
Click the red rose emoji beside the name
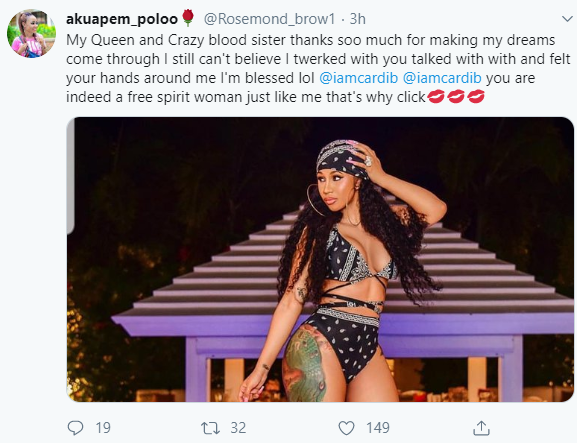click(x=188, y=18)
